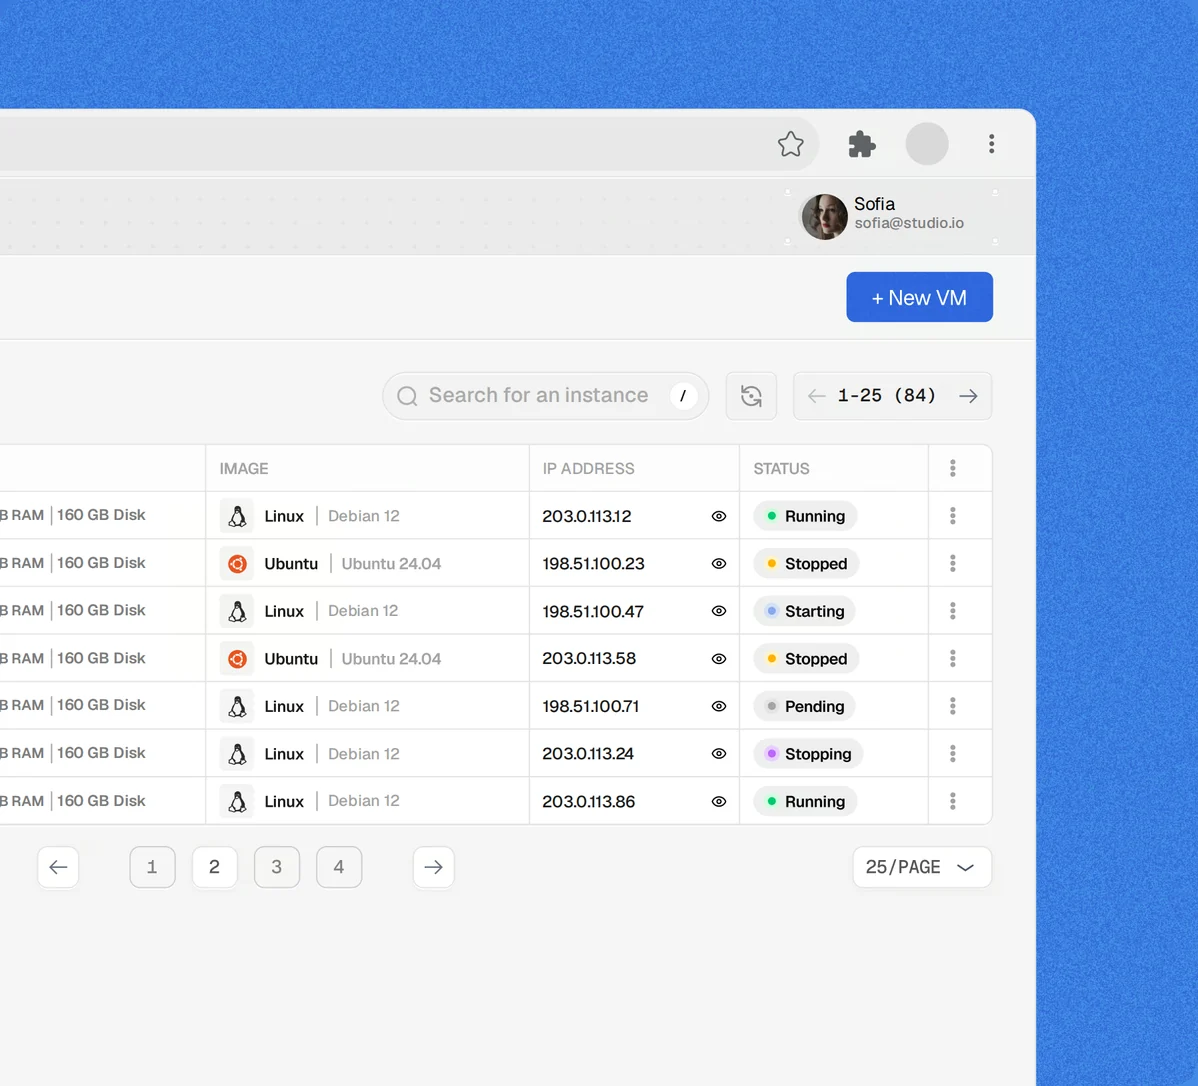Image resolution: width=1198 pixels, height=1086 pixels.
Task: Go to previous range in 1-25 pager
Action: (x=816, y=395)
